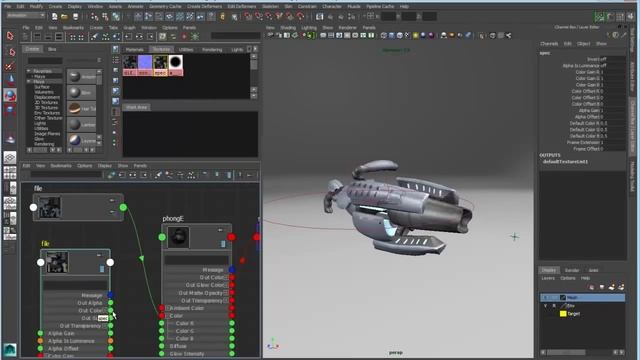Click the Clear Graph icon in Hypershade toolbar
This screenshot has height=360, width=640.
pos(94,37)
